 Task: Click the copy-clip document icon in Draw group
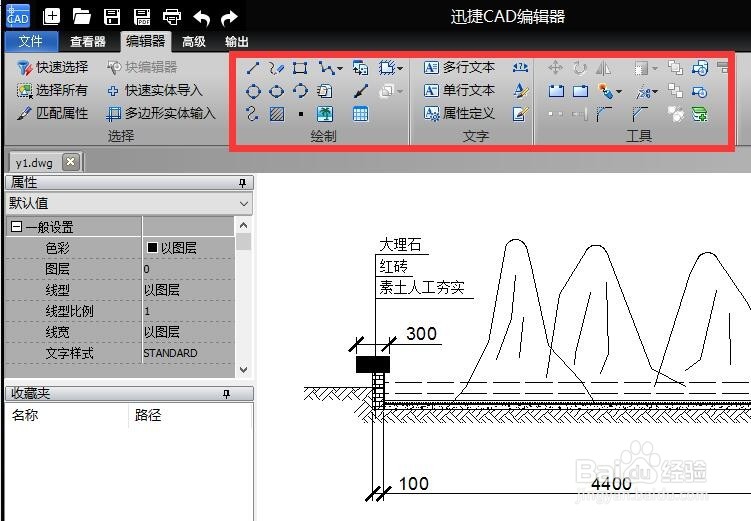point(324,91)
